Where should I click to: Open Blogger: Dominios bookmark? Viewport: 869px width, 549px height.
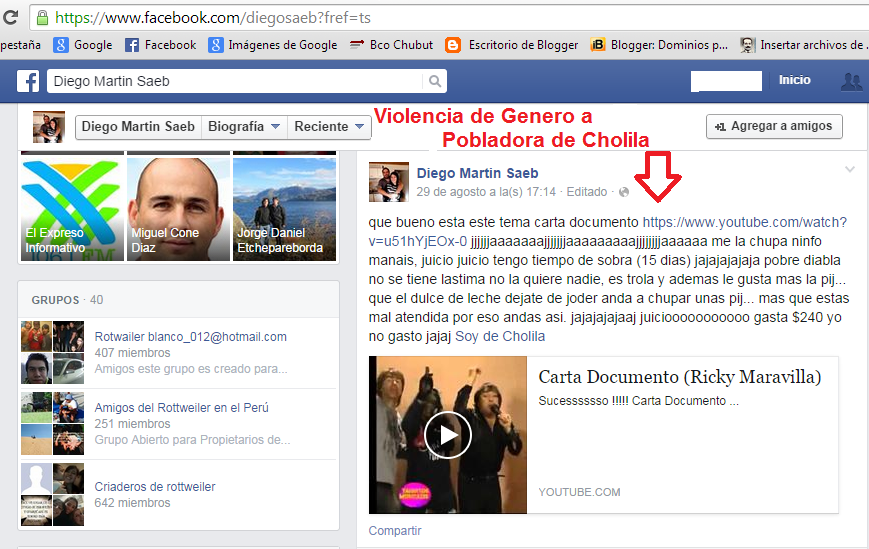[659, 45]
